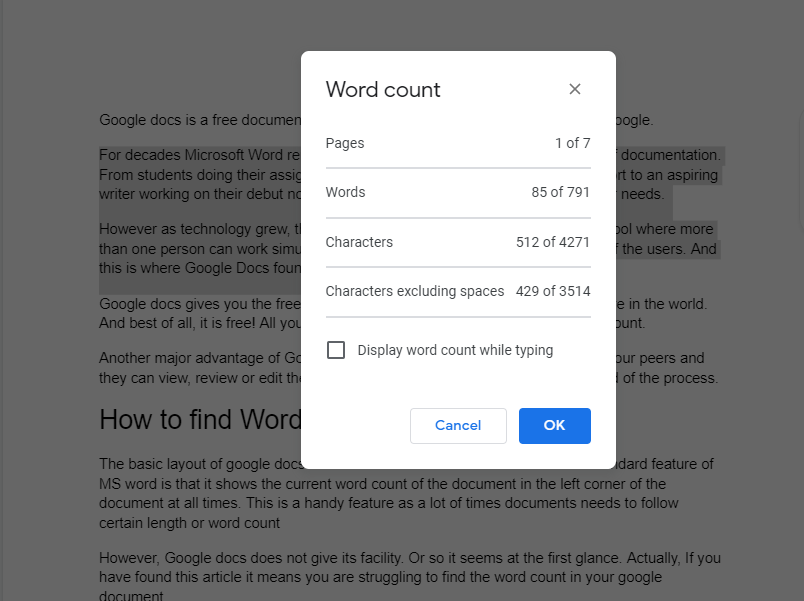Click the Words label in the dialog

[x=345, y=192]
